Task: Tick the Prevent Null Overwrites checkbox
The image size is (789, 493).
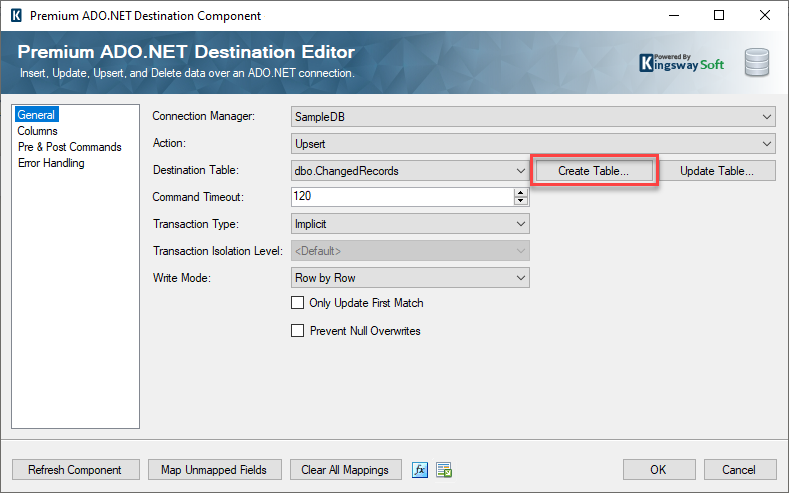Action: (297, 331)
